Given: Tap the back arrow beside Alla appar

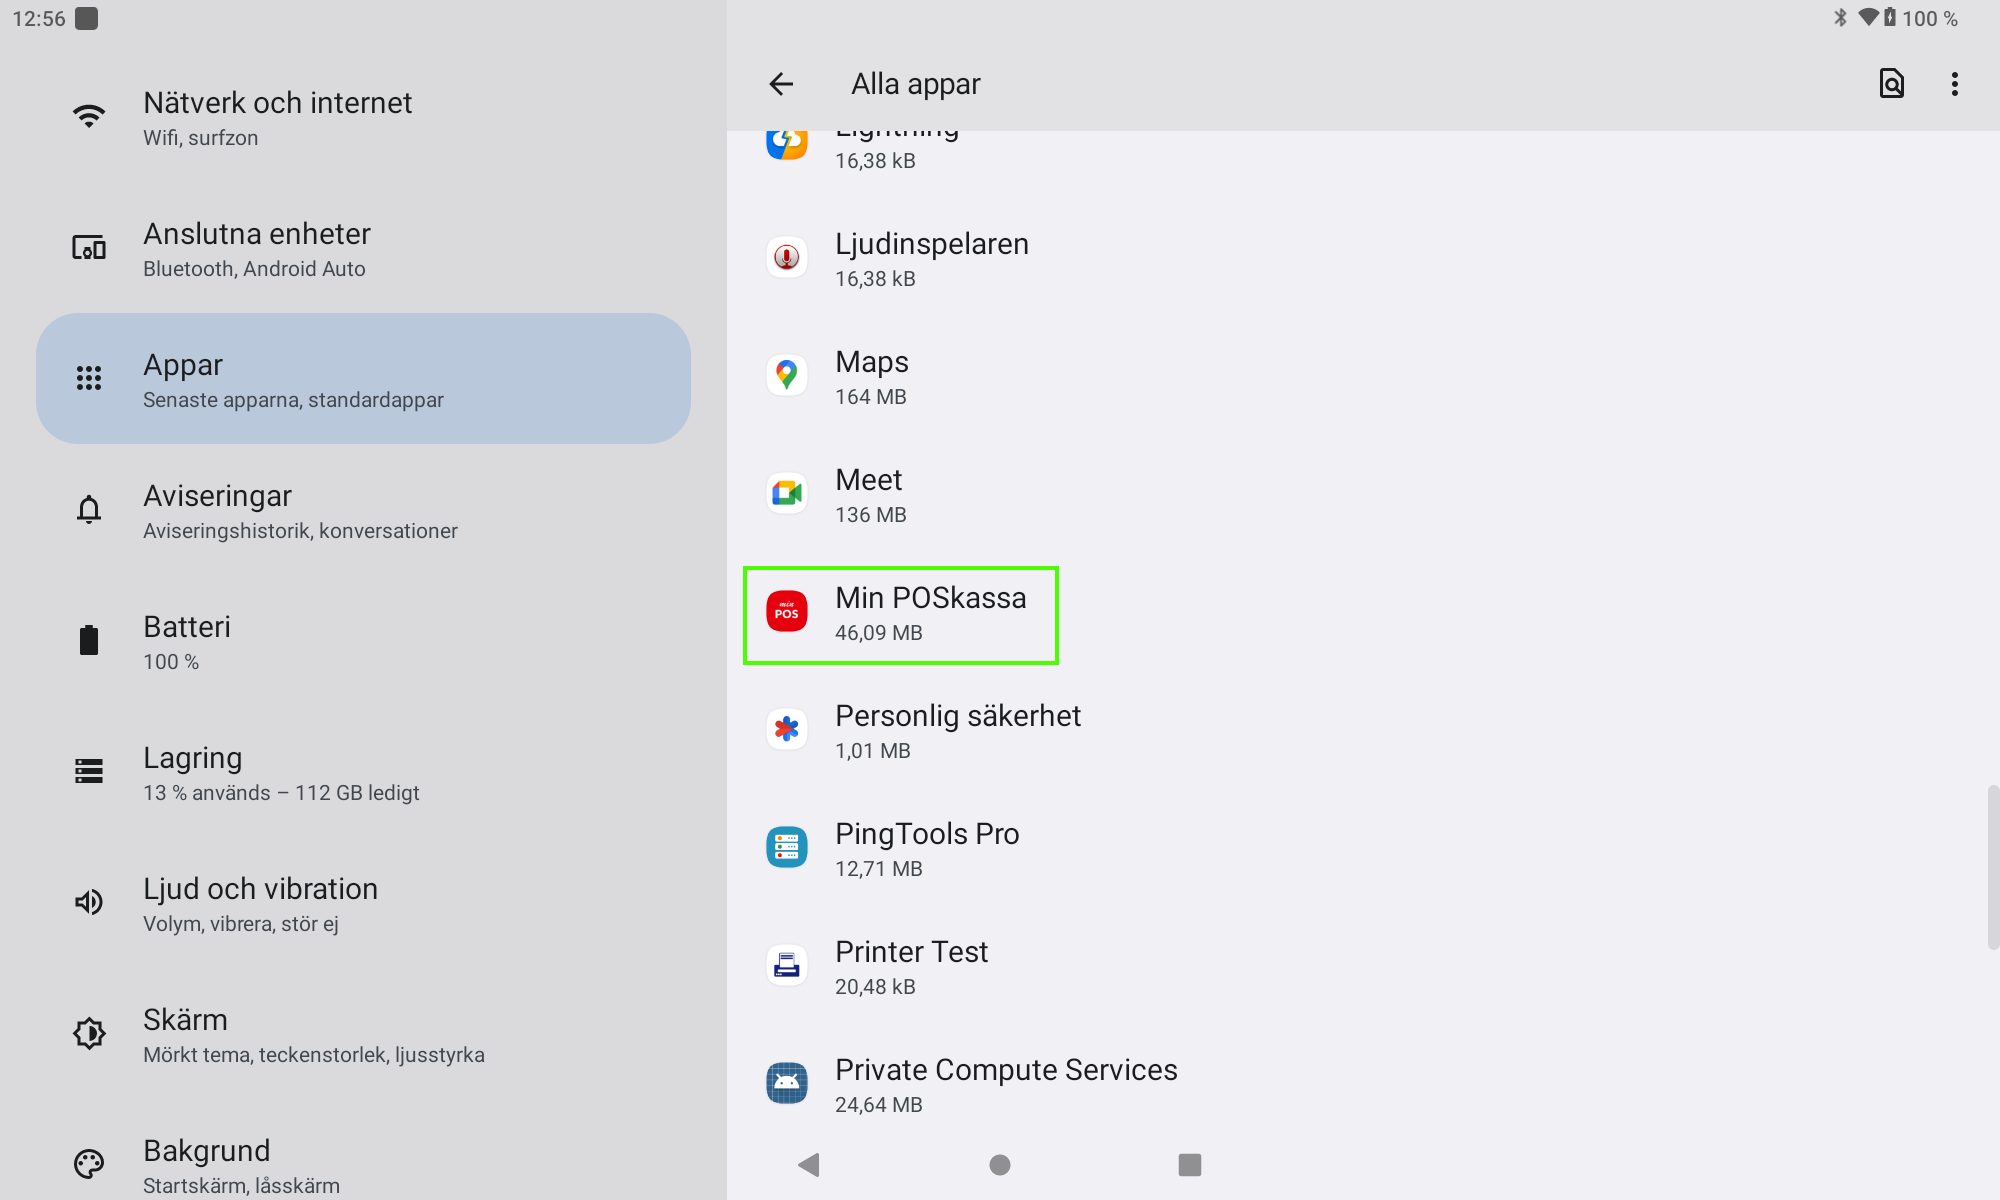Looking at the screenshot, I should (781, 84).
